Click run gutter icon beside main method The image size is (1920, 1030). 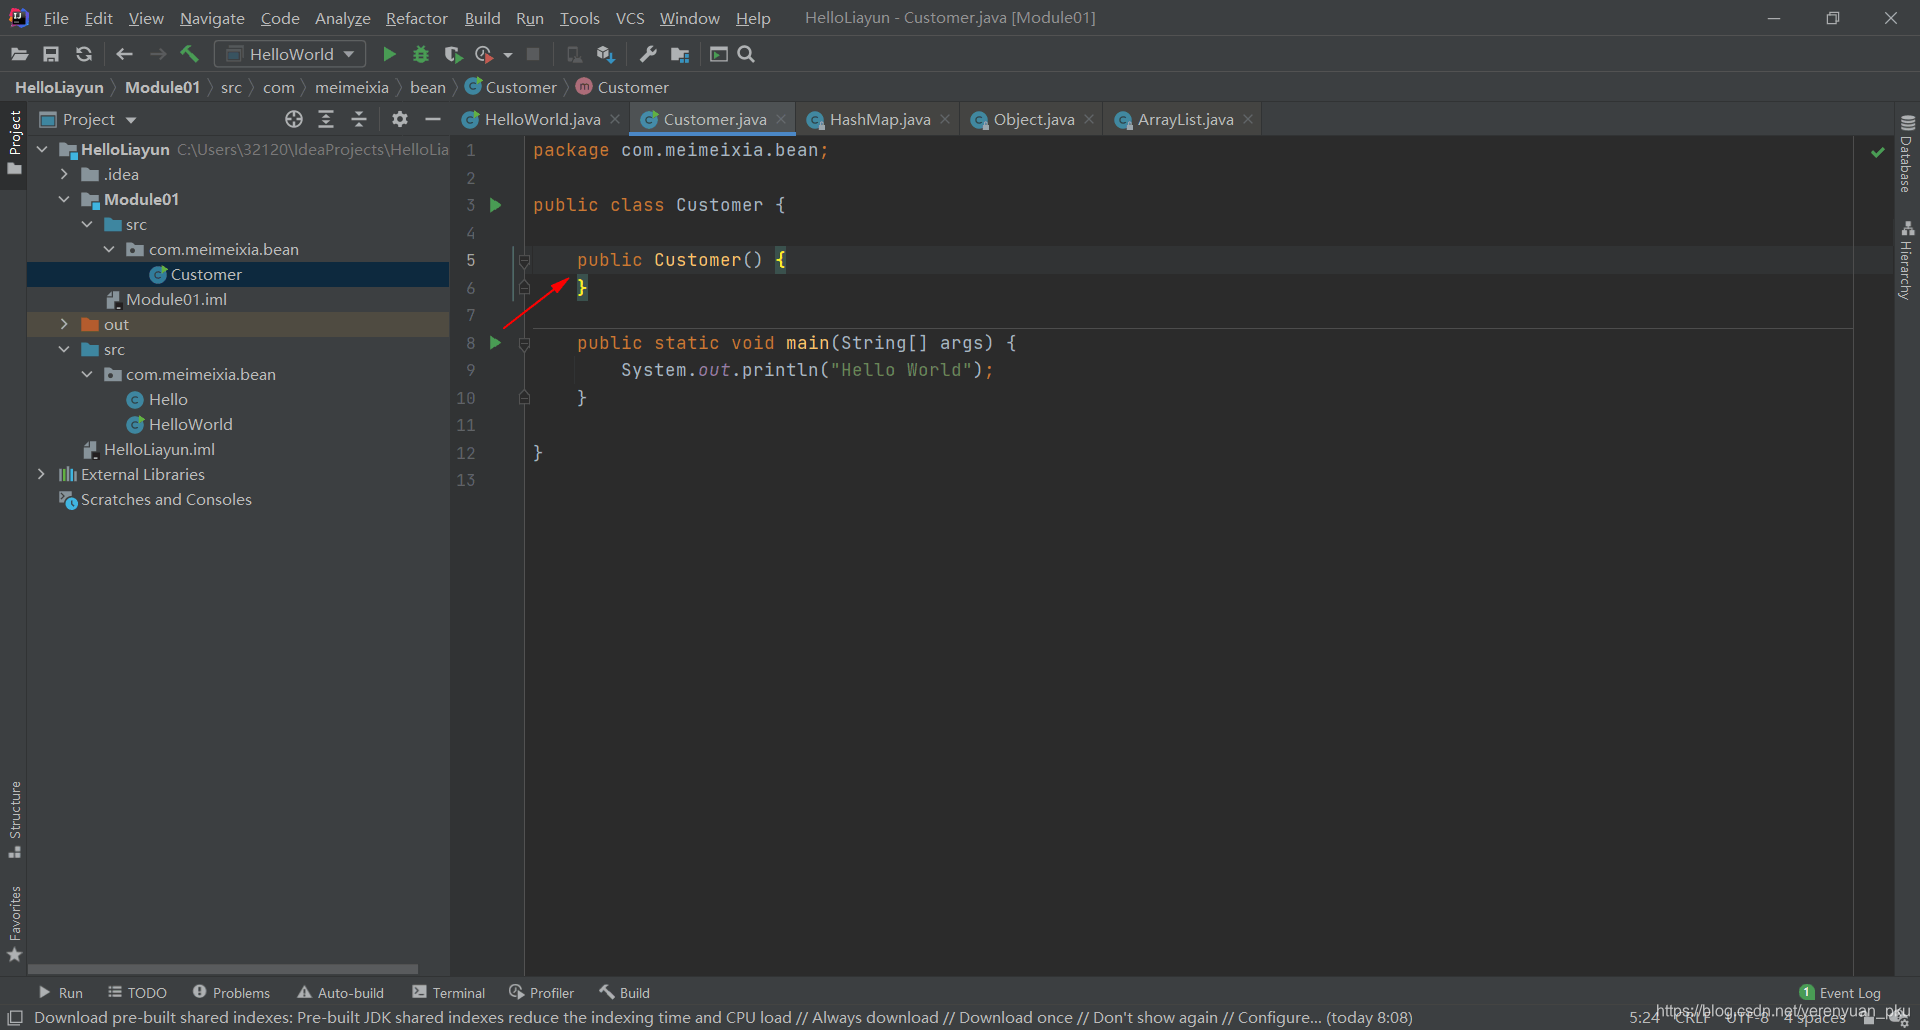tap(495, 343)
